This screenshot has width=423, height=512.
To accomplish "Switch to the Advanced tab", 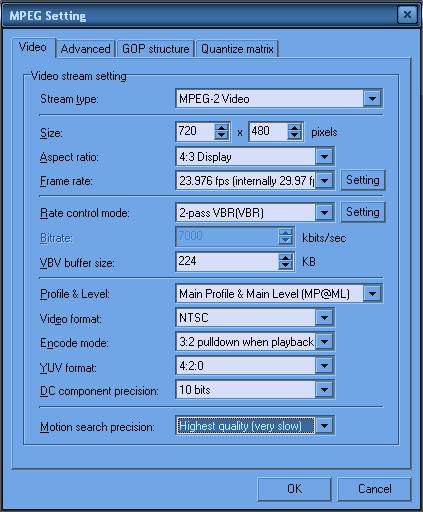I will (x=85, y=49).
